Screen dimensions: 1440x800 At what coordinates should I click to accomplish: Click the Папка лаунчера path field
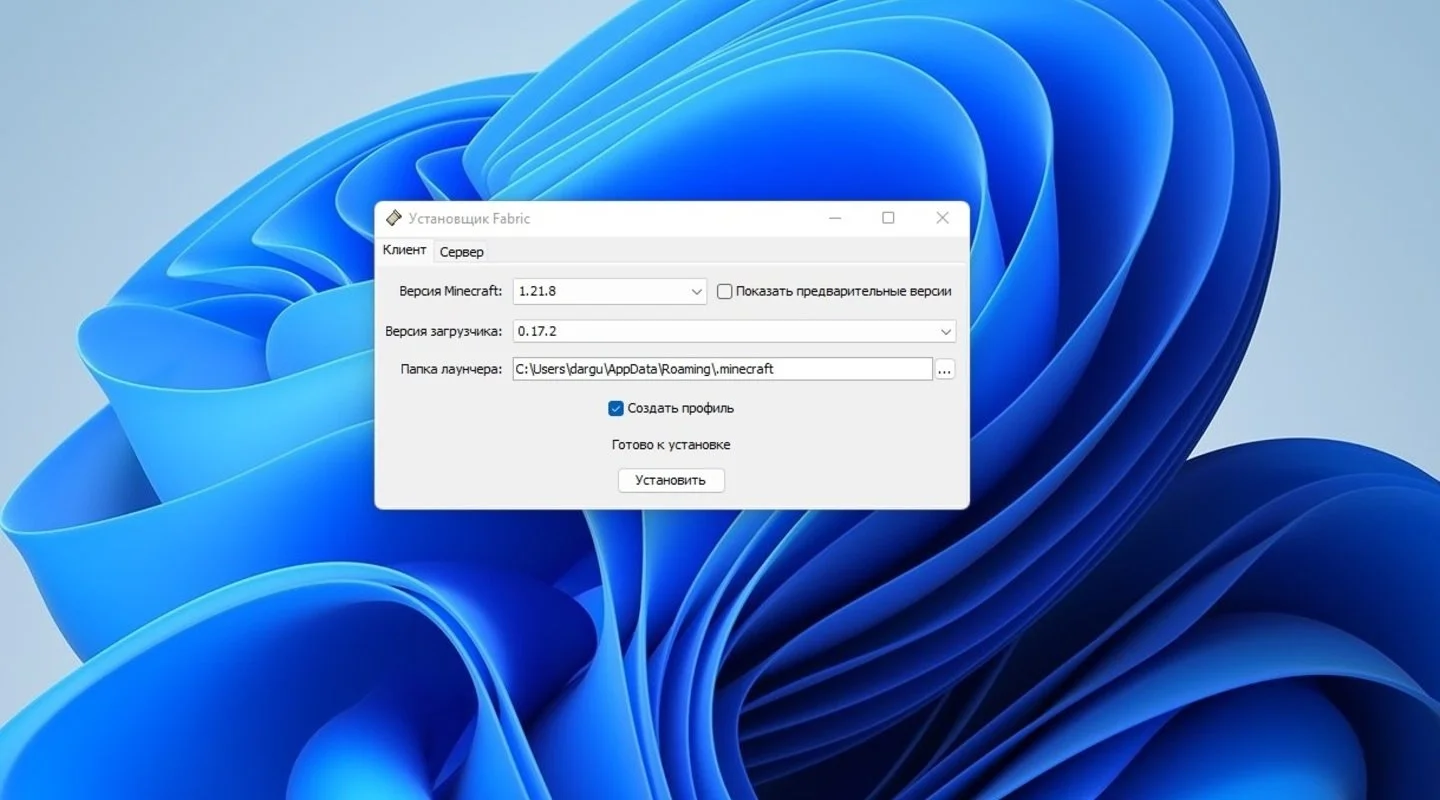point(722,369)
